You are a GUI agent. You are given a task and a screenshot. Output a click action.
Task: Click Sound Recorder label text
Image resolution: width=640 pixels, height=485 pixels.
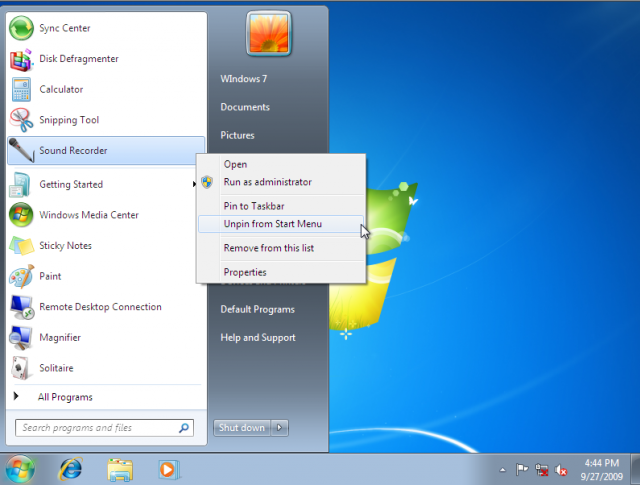73,151
